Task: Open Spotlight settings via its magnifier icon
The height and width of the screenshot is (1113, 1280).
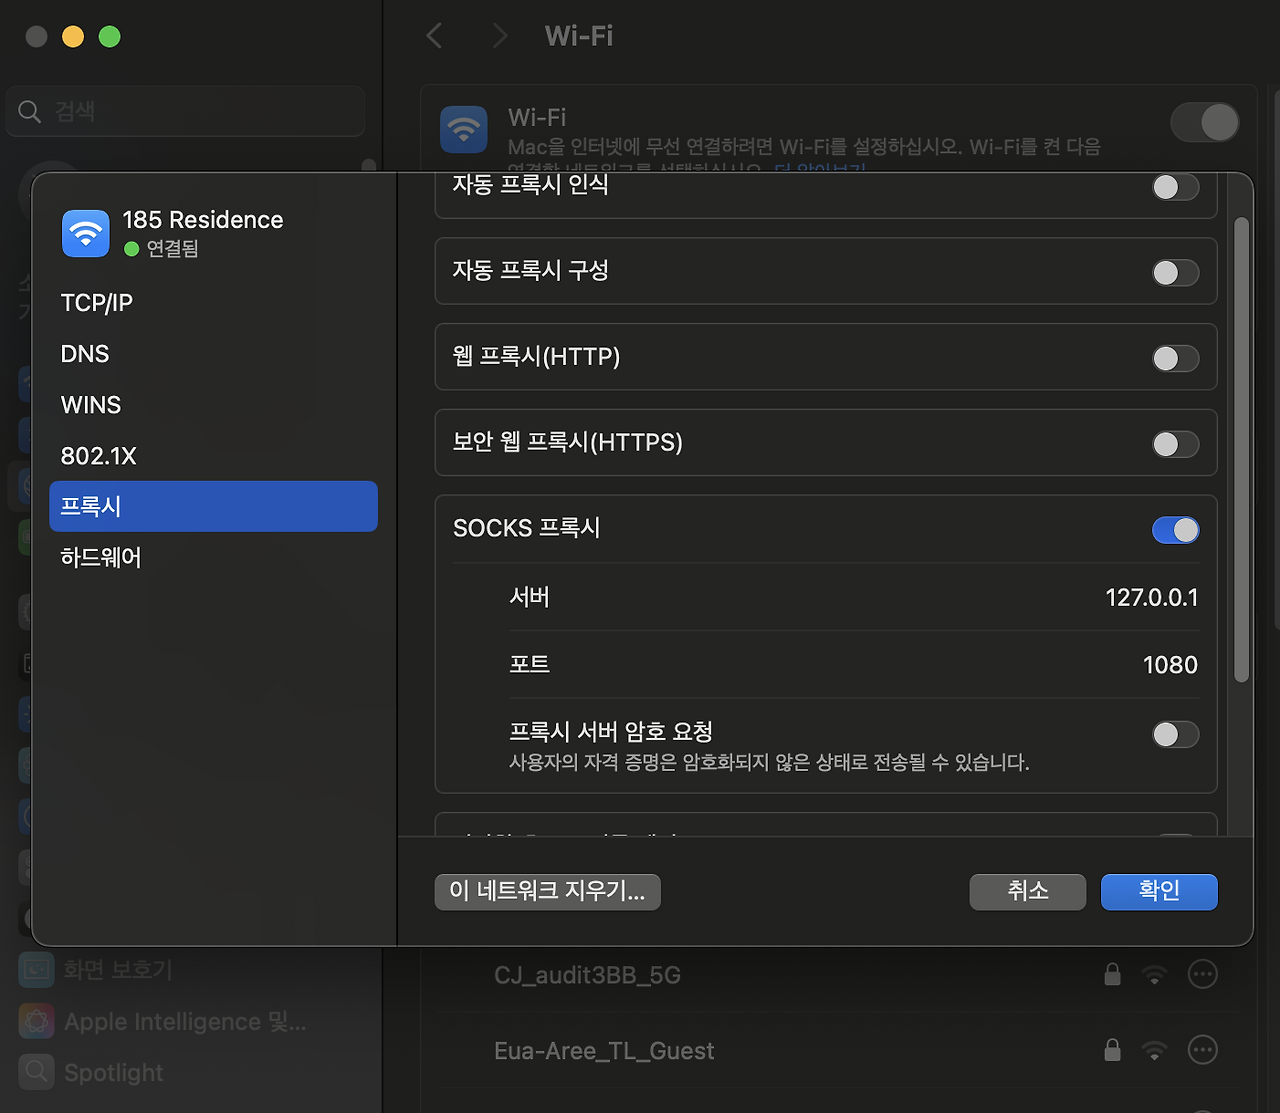Action: click(x=36, y=1071)
